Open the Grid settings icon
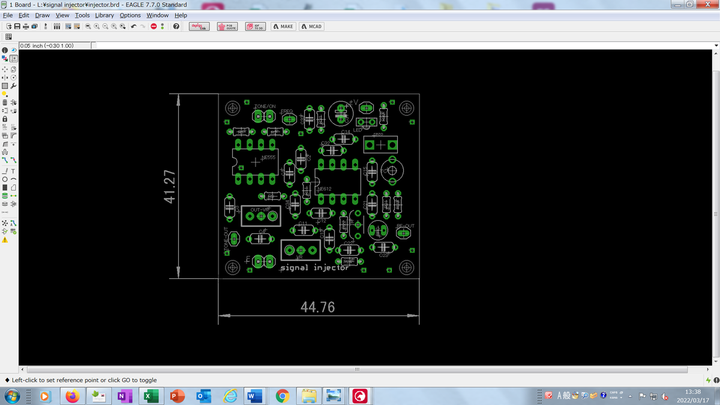 point(8,37)
